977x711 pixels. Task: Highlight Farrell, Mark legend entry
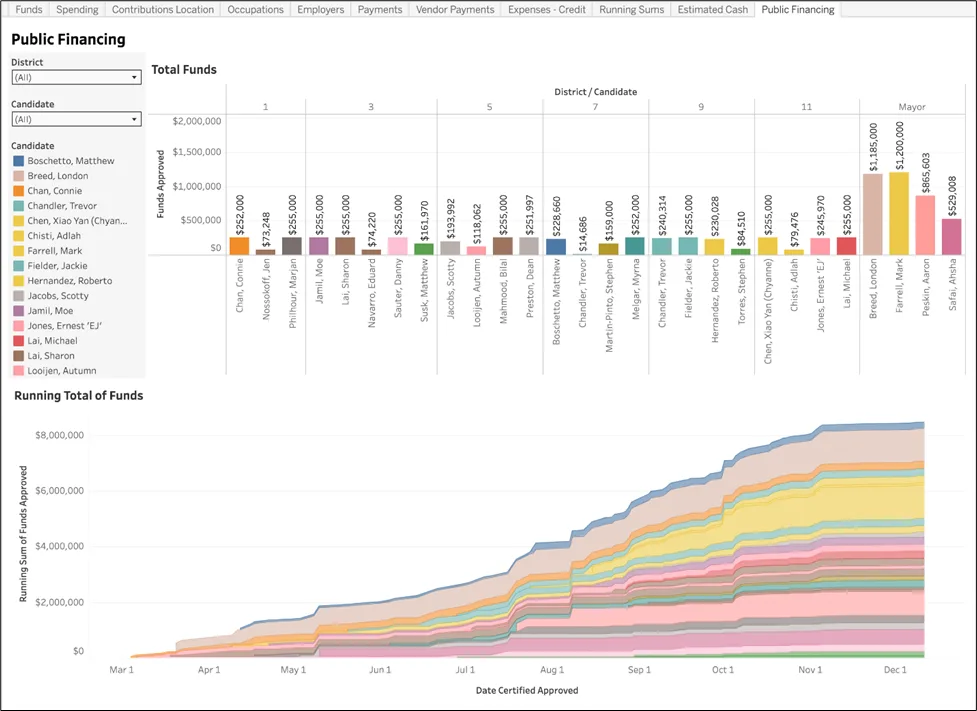coord(55,251)
